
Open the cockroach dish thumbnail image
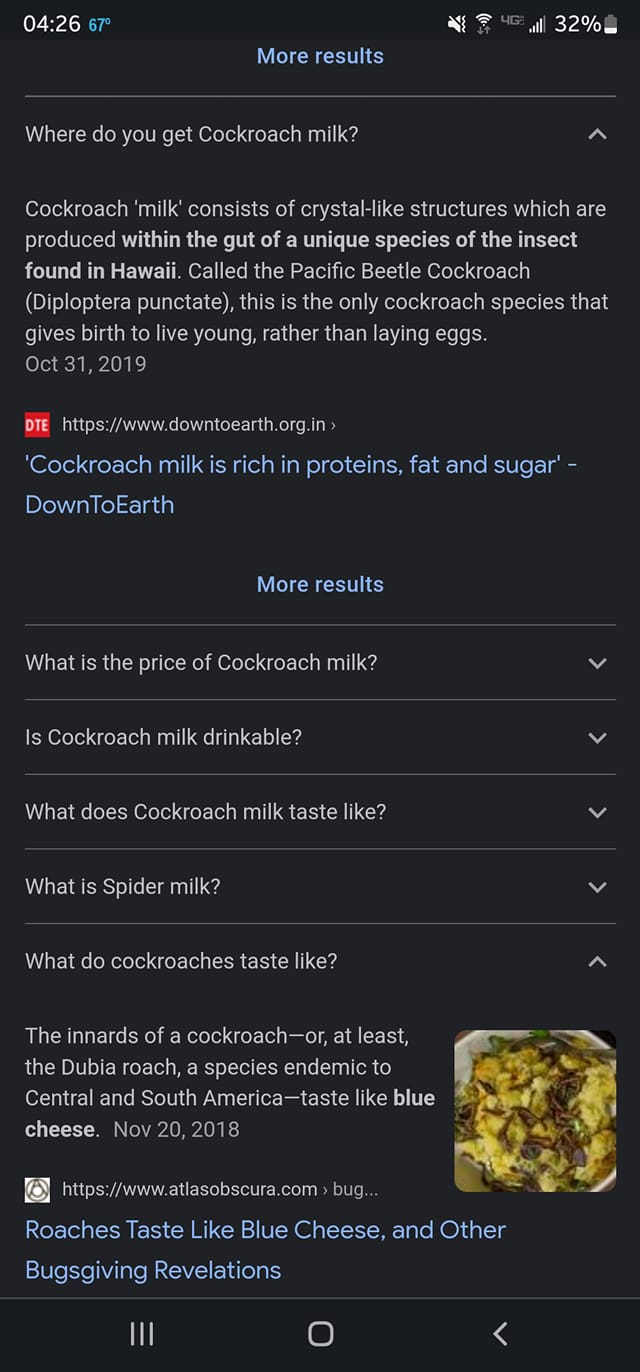535,1111
